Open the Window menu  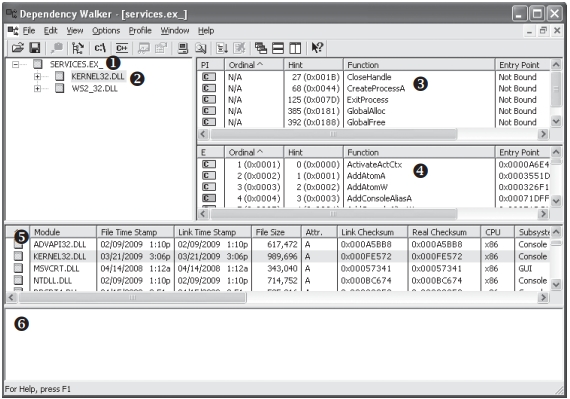tap(175, 31)
